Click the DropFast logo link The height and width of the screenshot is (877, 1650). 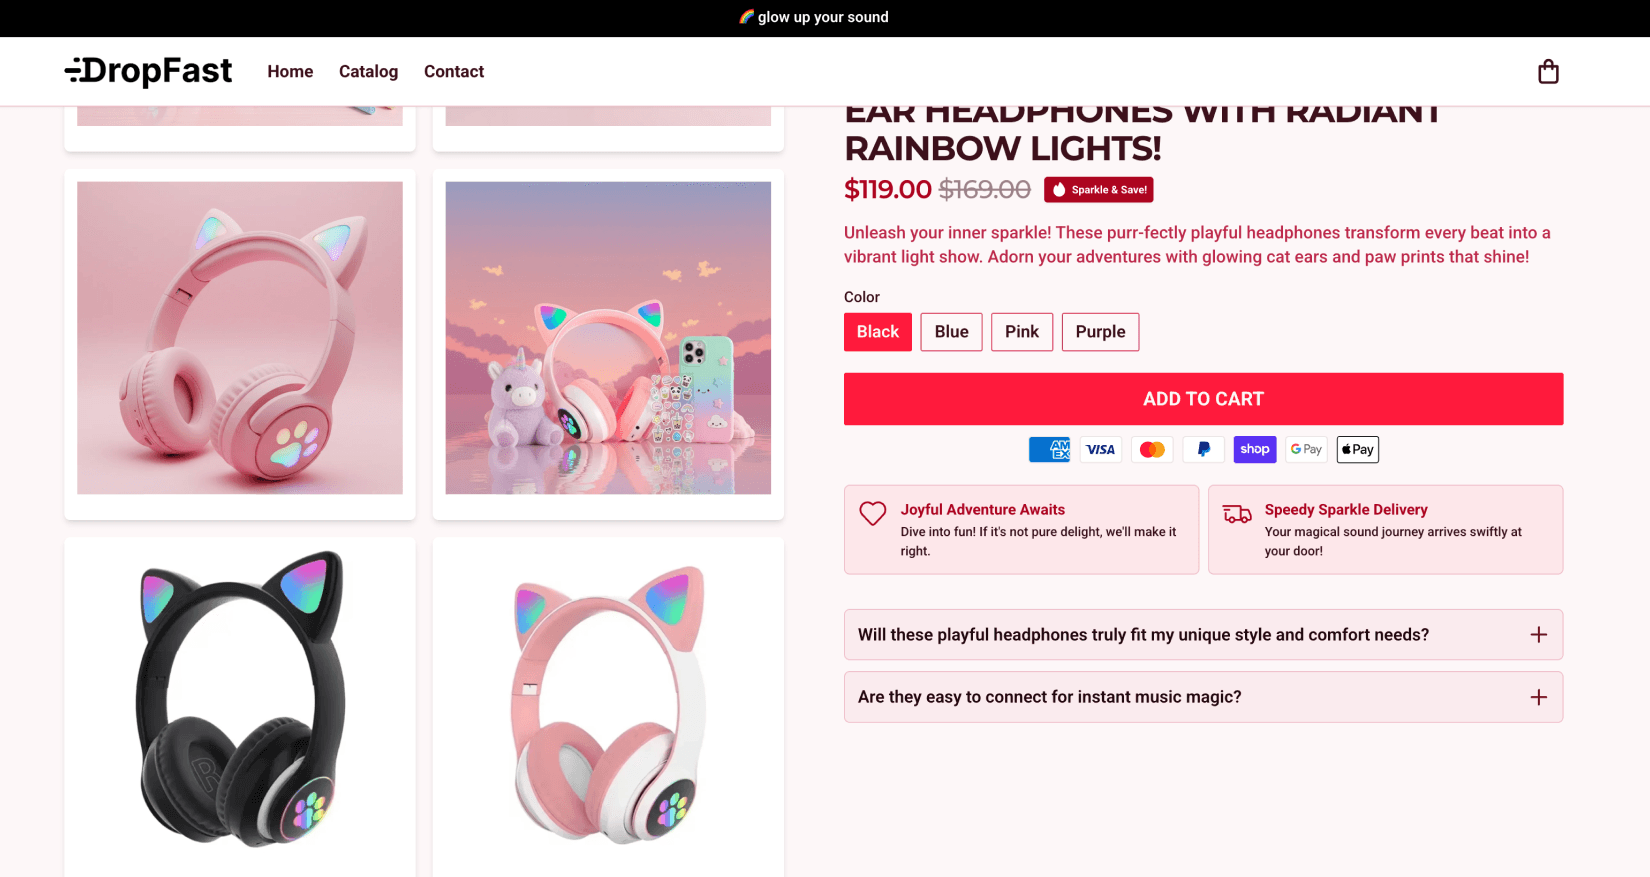148,71
